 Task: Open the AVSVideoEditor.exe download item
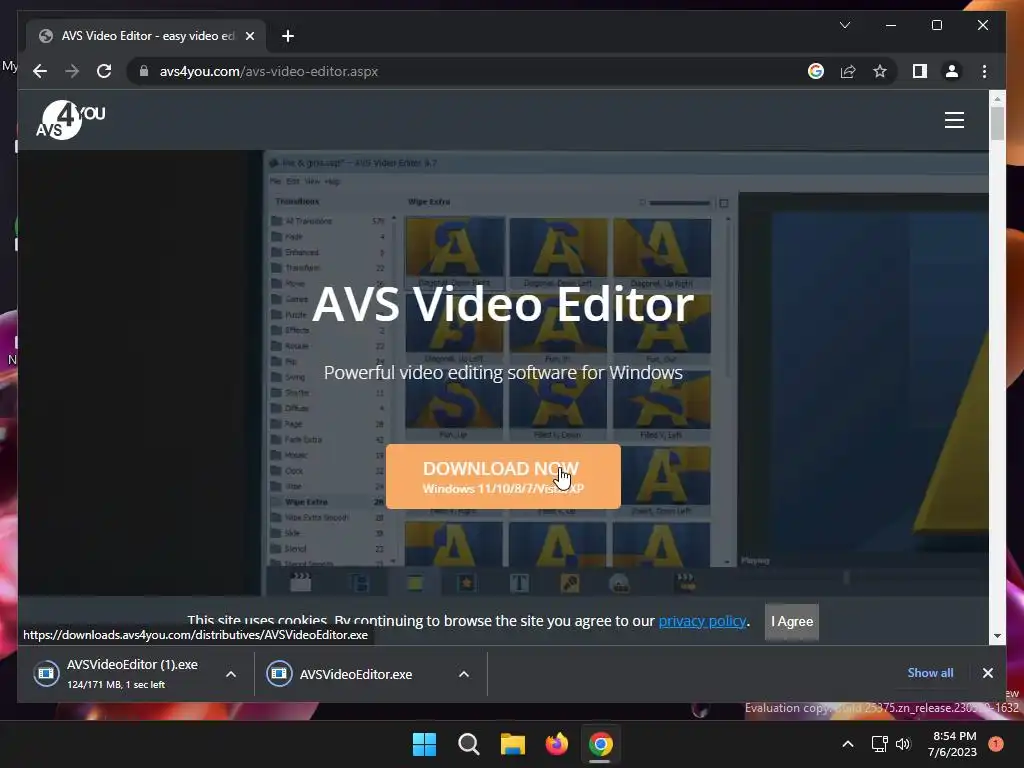pyautogui.click(x=356, y=674)
